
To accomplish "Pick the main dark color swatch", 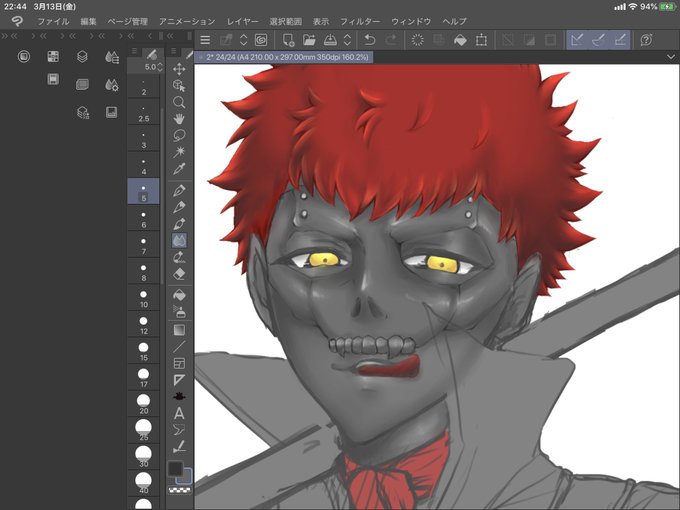I will tap(175, 469).
